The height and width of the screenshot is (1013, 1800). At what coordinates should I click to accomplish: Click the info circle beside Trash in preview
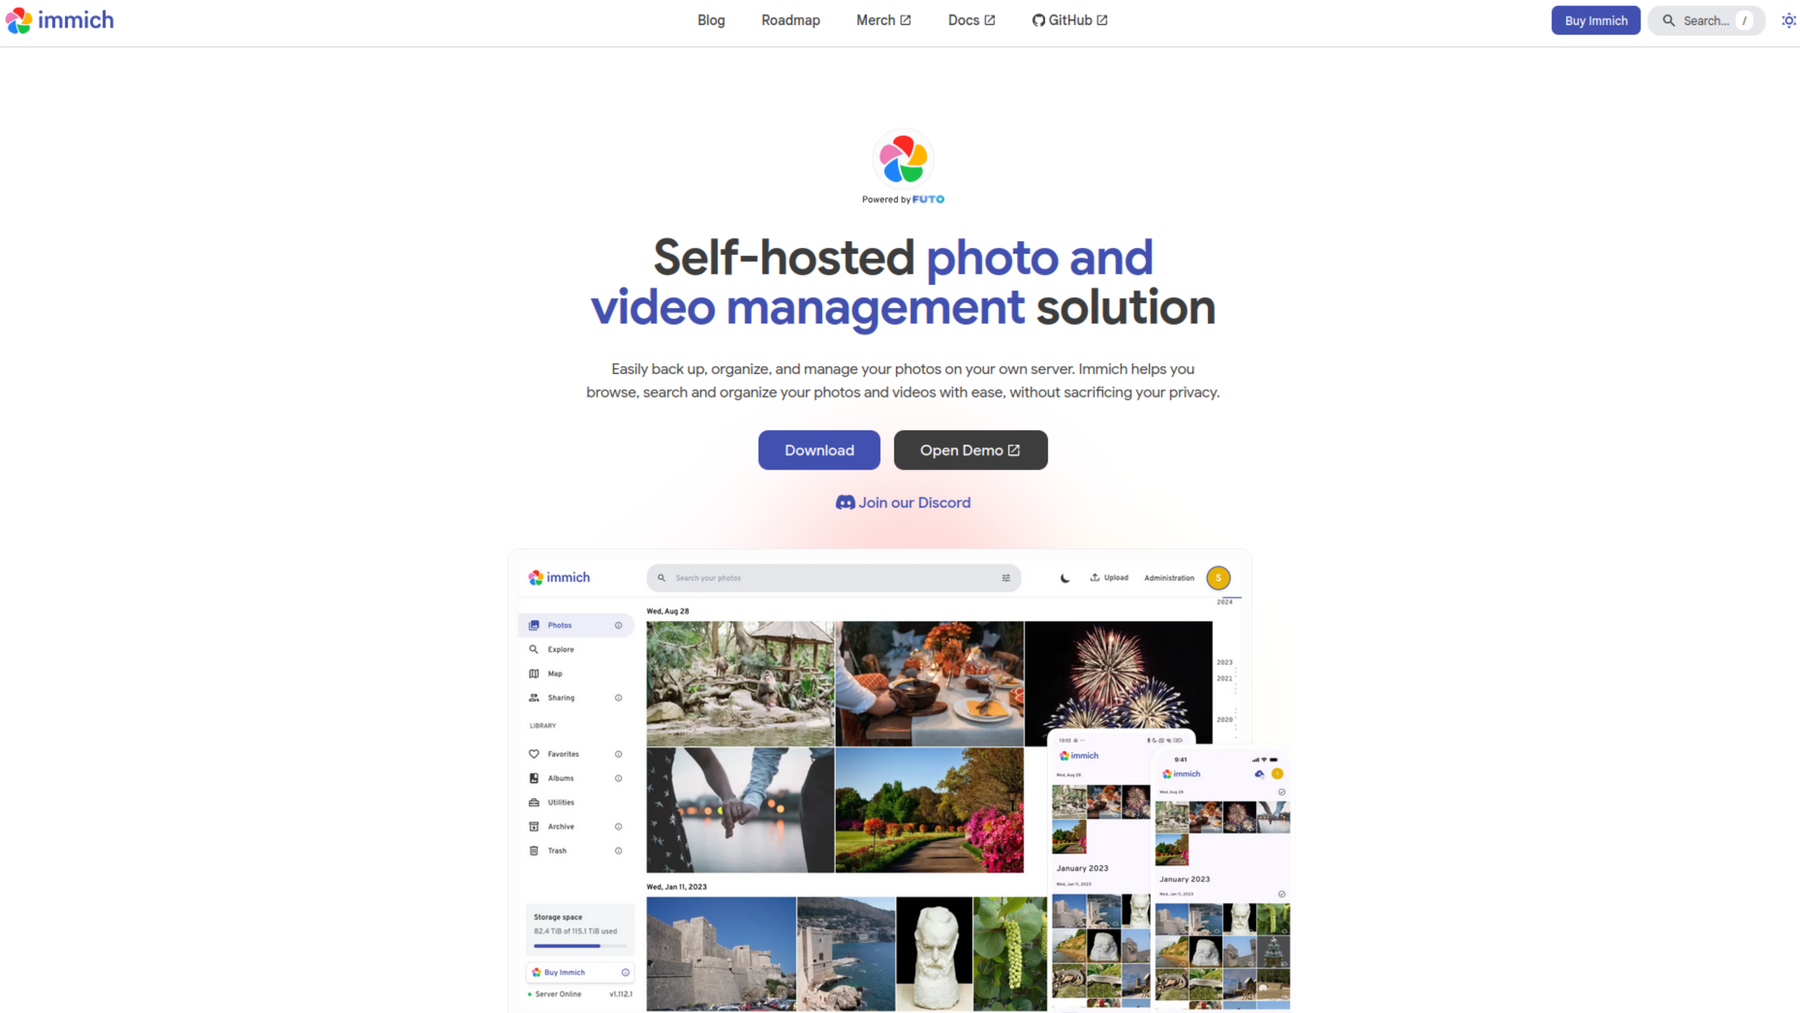[x=618, y=850]
